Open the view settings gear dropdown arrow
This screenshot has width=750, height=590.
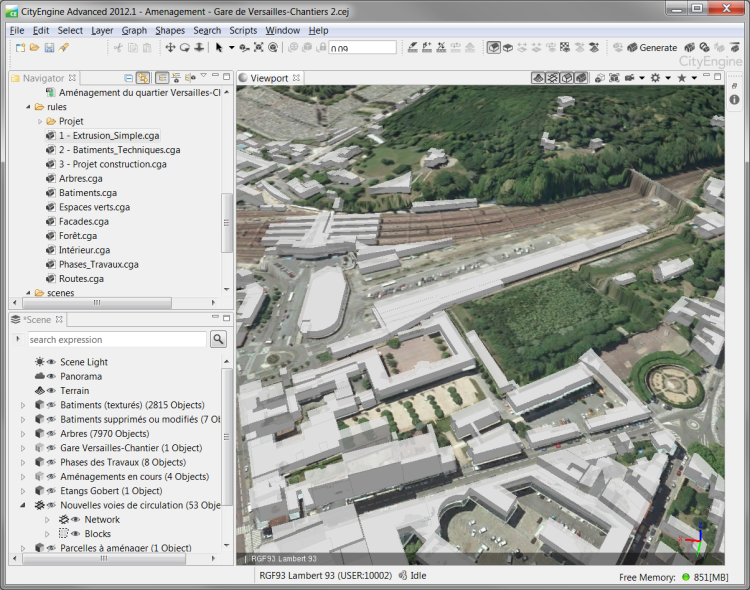click(x=668, y=78)
